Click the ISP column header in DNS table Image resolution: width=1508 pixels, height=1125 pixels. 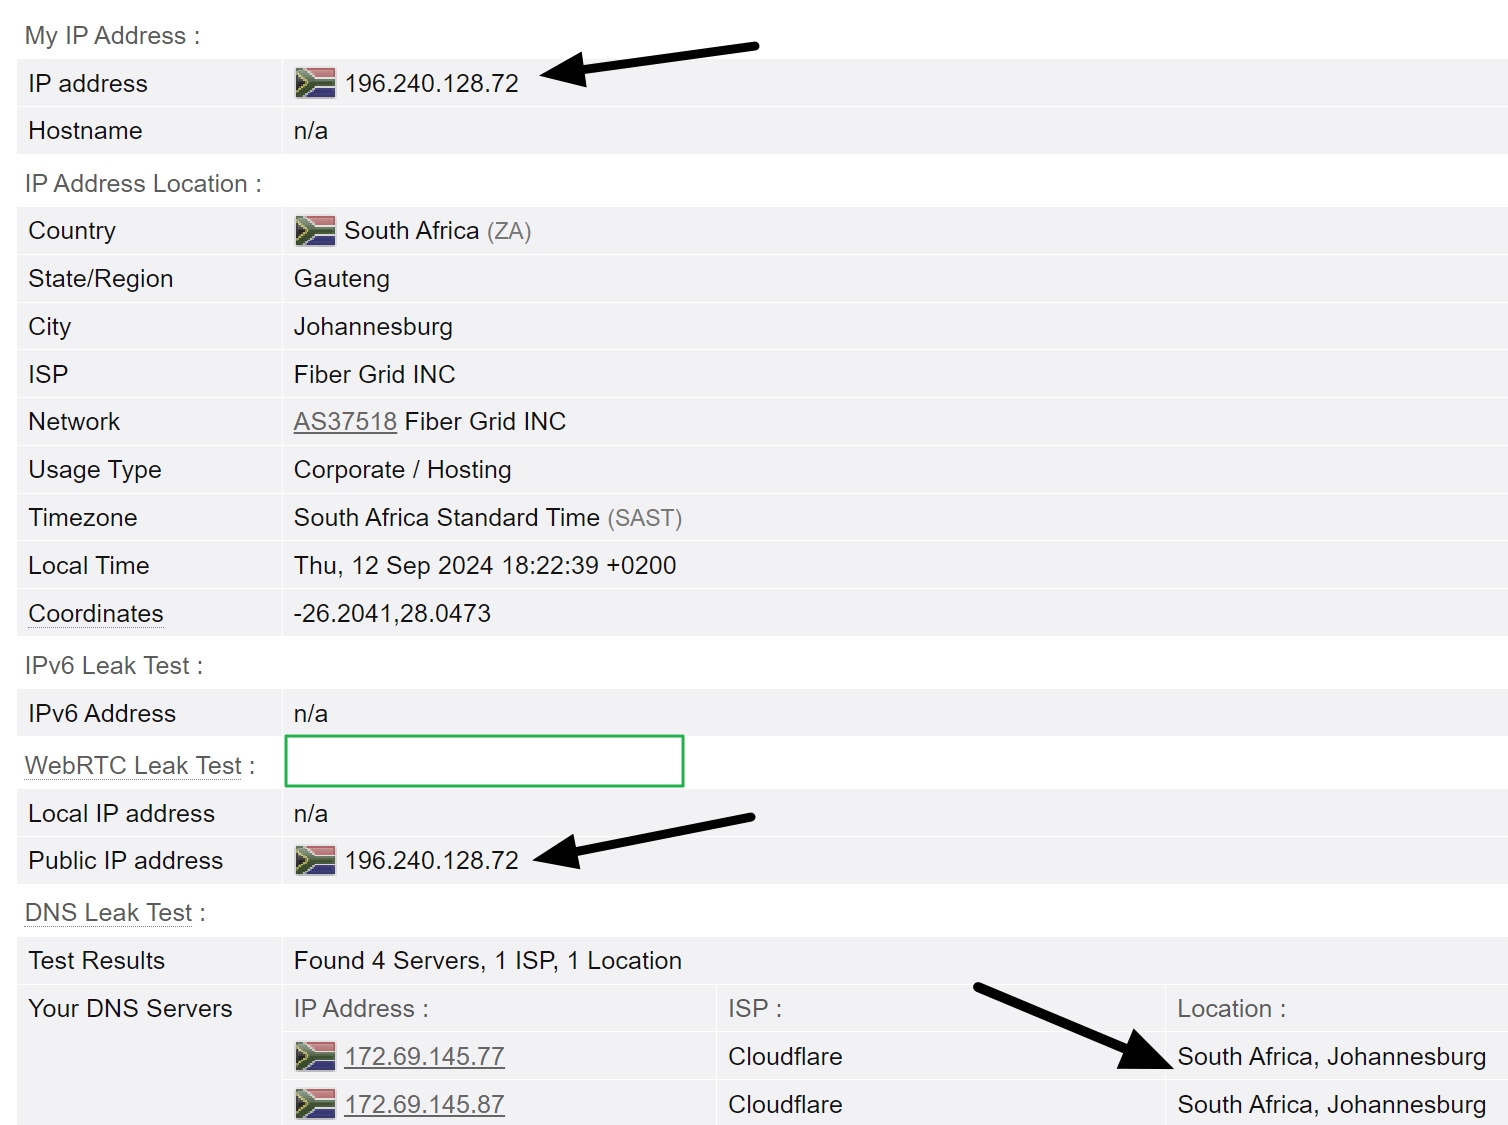(x=754, y=1009)
